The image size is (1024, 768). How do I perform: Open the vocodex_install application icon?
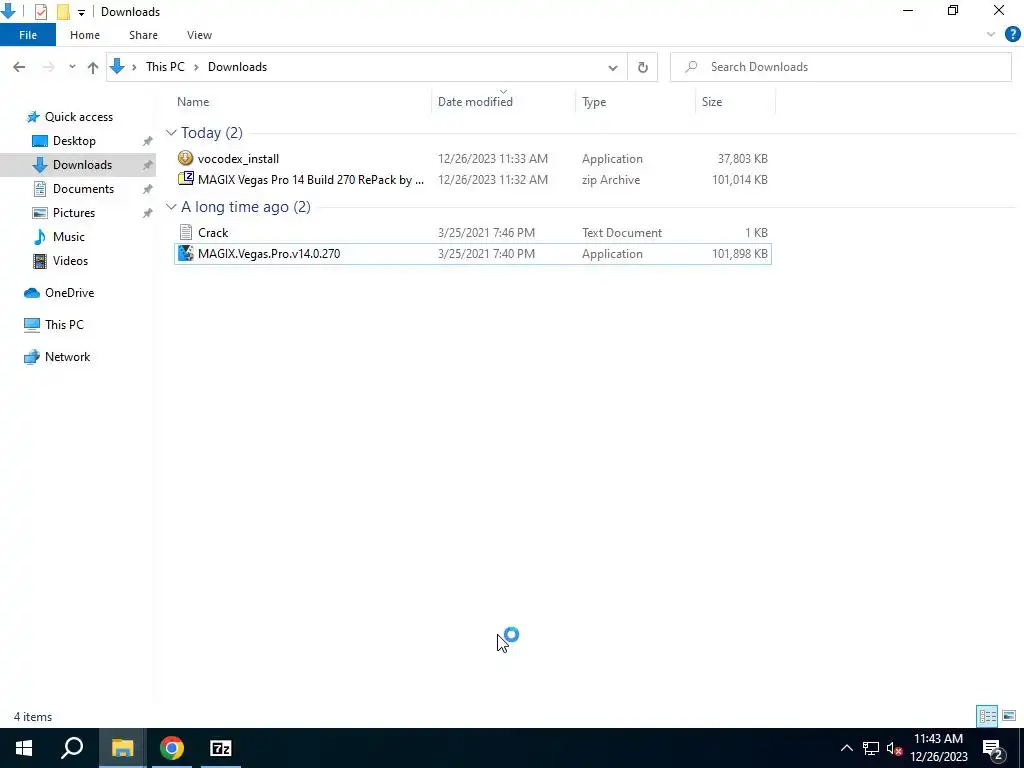click(x=185, y=158)
